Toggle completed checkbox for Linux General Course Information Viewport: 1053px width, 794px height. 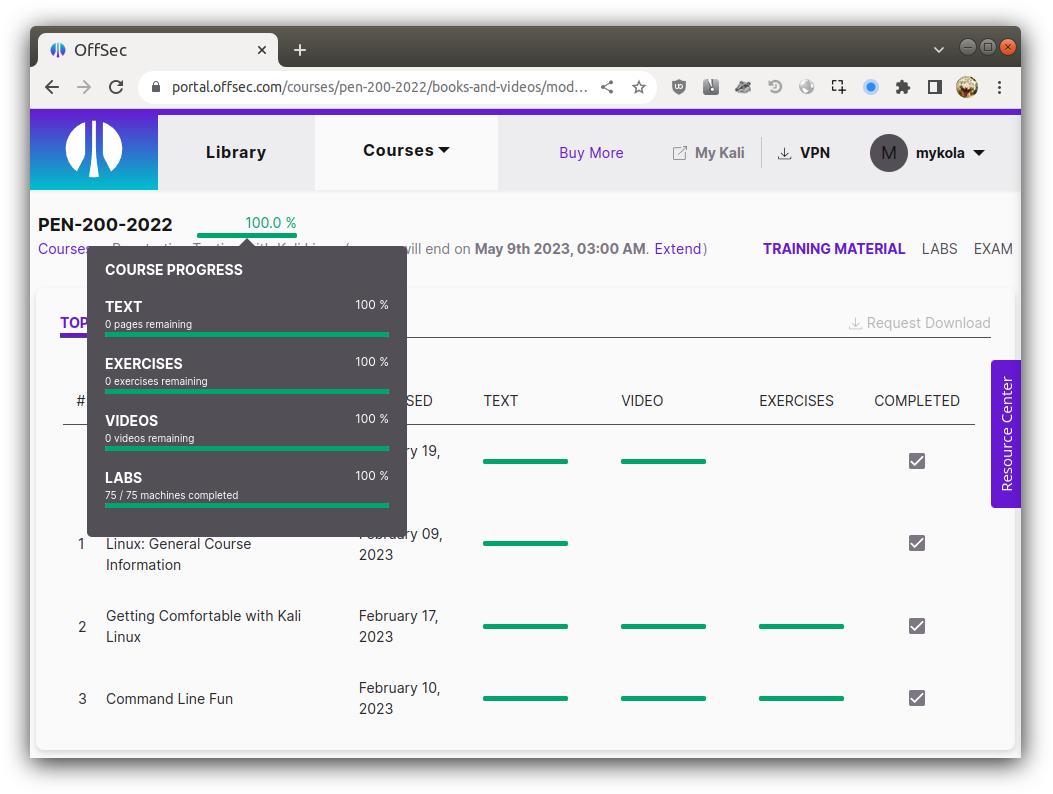pos(917,543)
